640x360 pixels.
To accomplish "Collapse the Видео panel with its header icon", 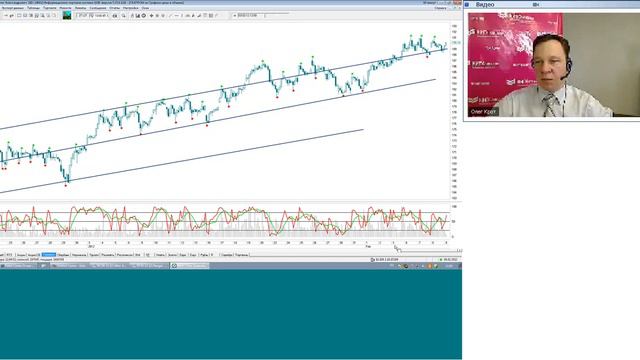I will click(467, 4).
